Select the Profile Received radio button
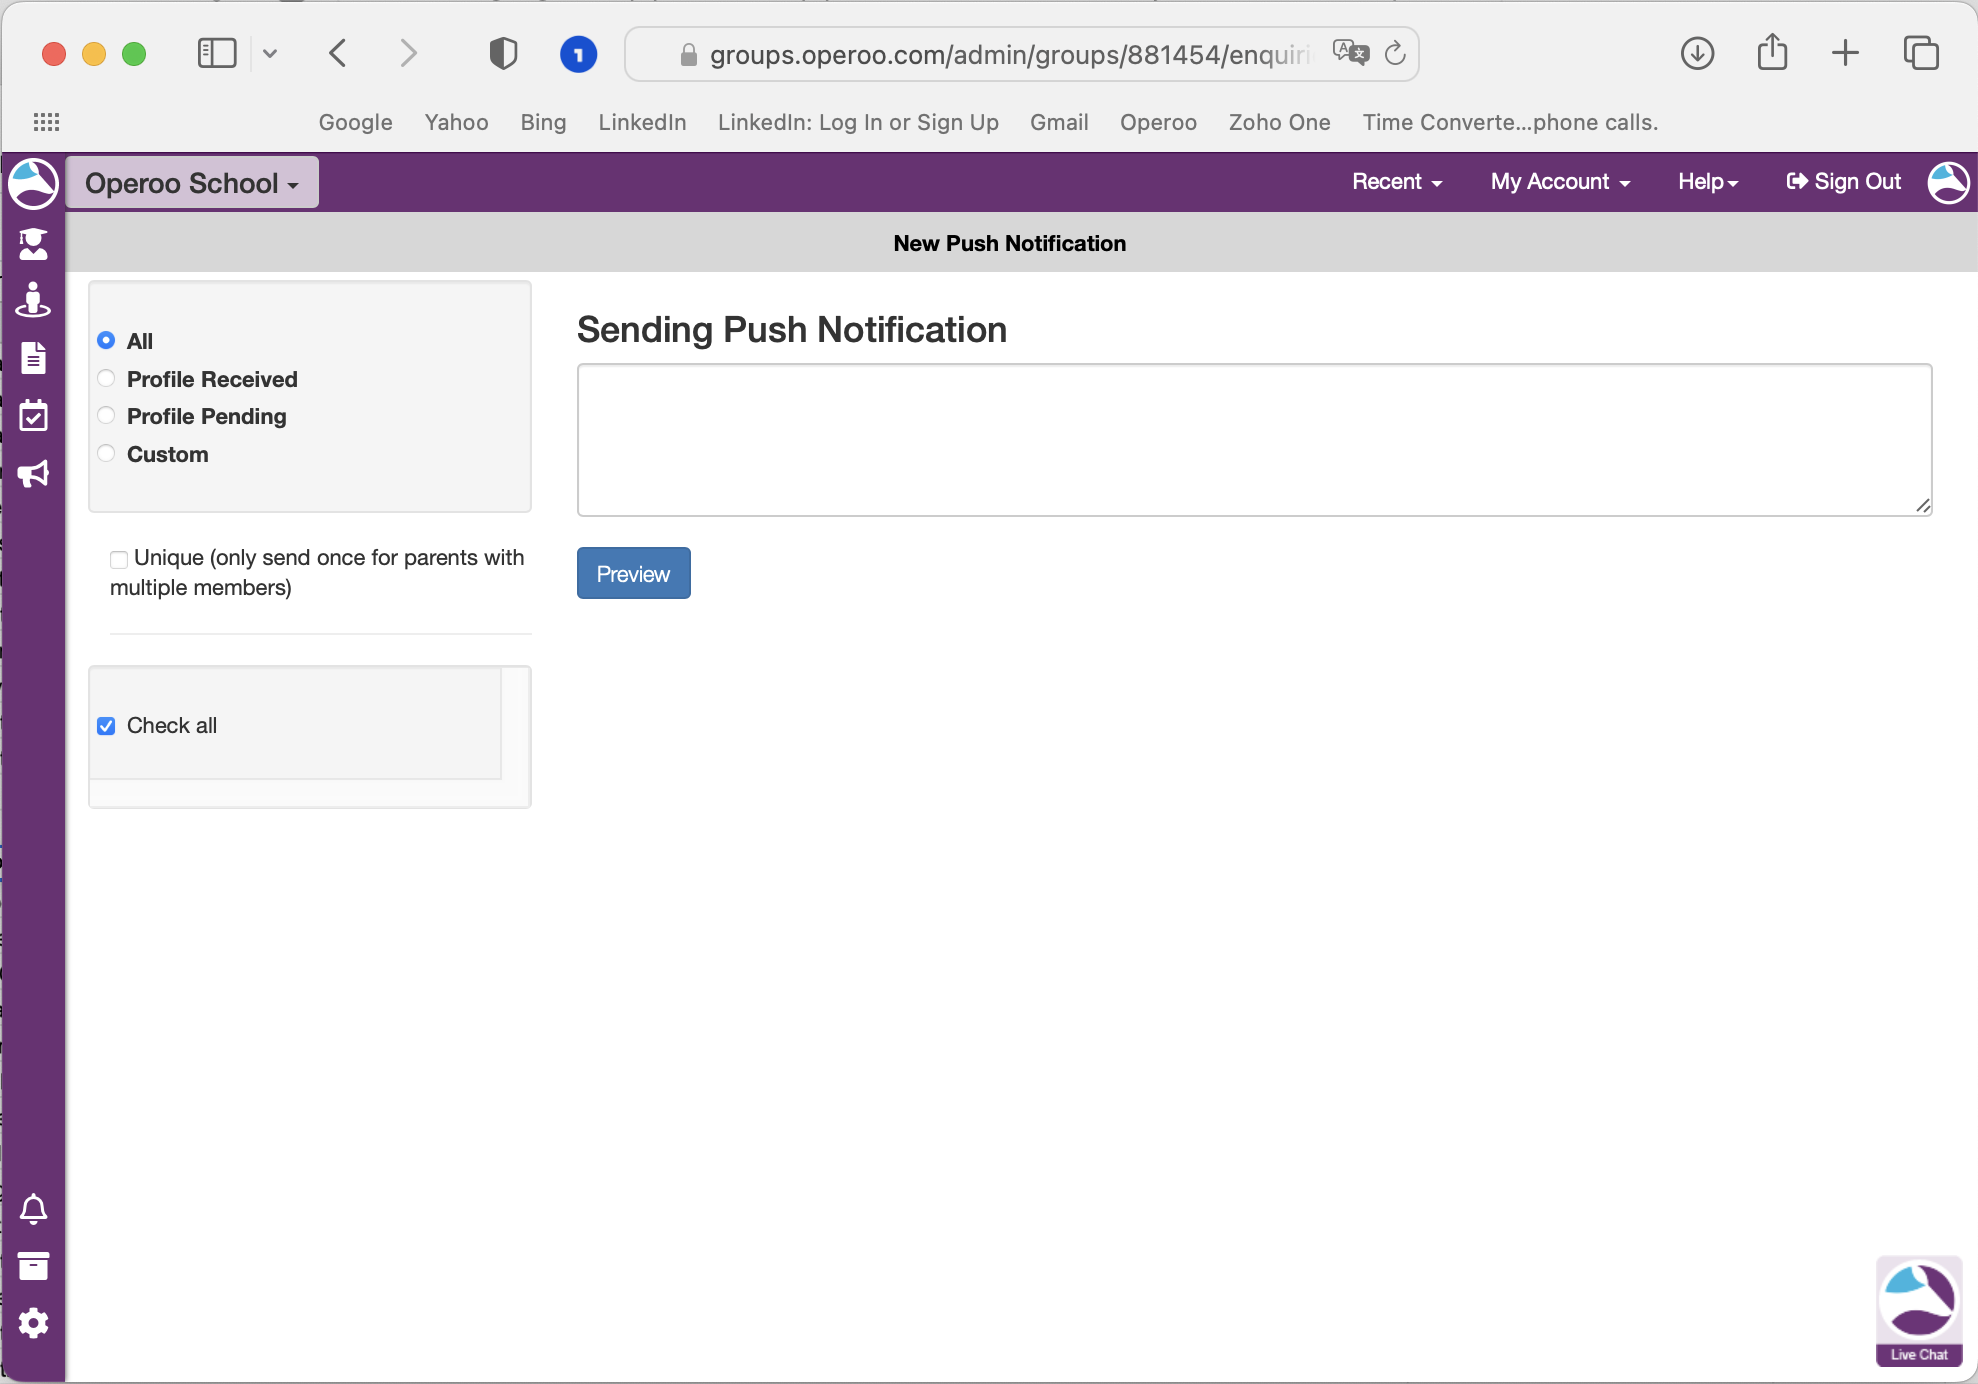The width and height of the screenshot is (1978, 1384). [106, 379]
